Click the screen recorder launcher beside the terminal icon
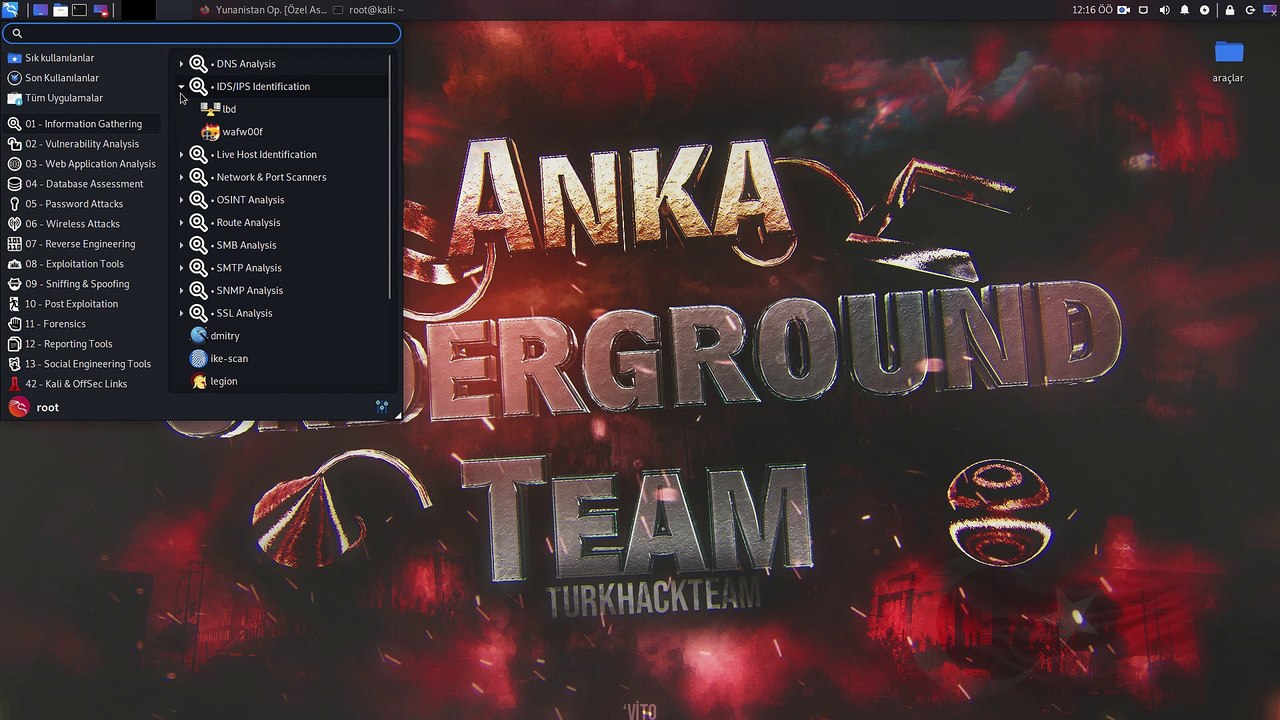 tap(100, 10)
